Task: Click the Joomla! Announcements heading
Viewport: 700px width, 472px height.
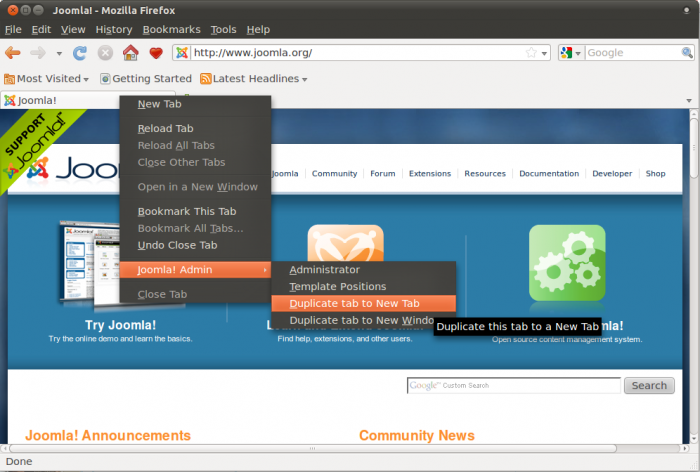Action: coord(108,435)
